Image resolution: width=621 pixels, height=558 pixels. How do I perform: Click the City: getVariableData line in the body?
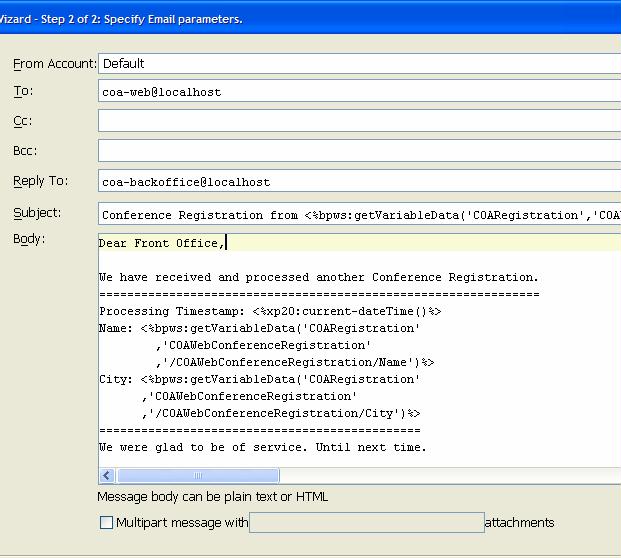[x=260, y=379]
